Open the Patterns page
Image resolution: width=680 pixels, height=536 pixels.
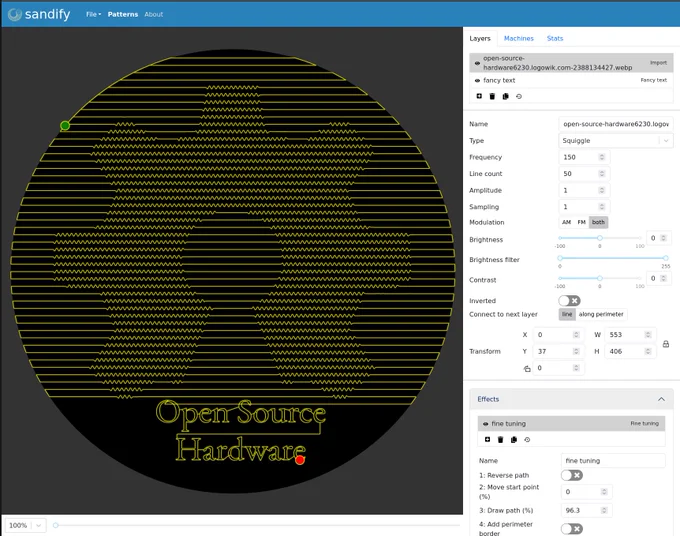click(x=123, y=14)
